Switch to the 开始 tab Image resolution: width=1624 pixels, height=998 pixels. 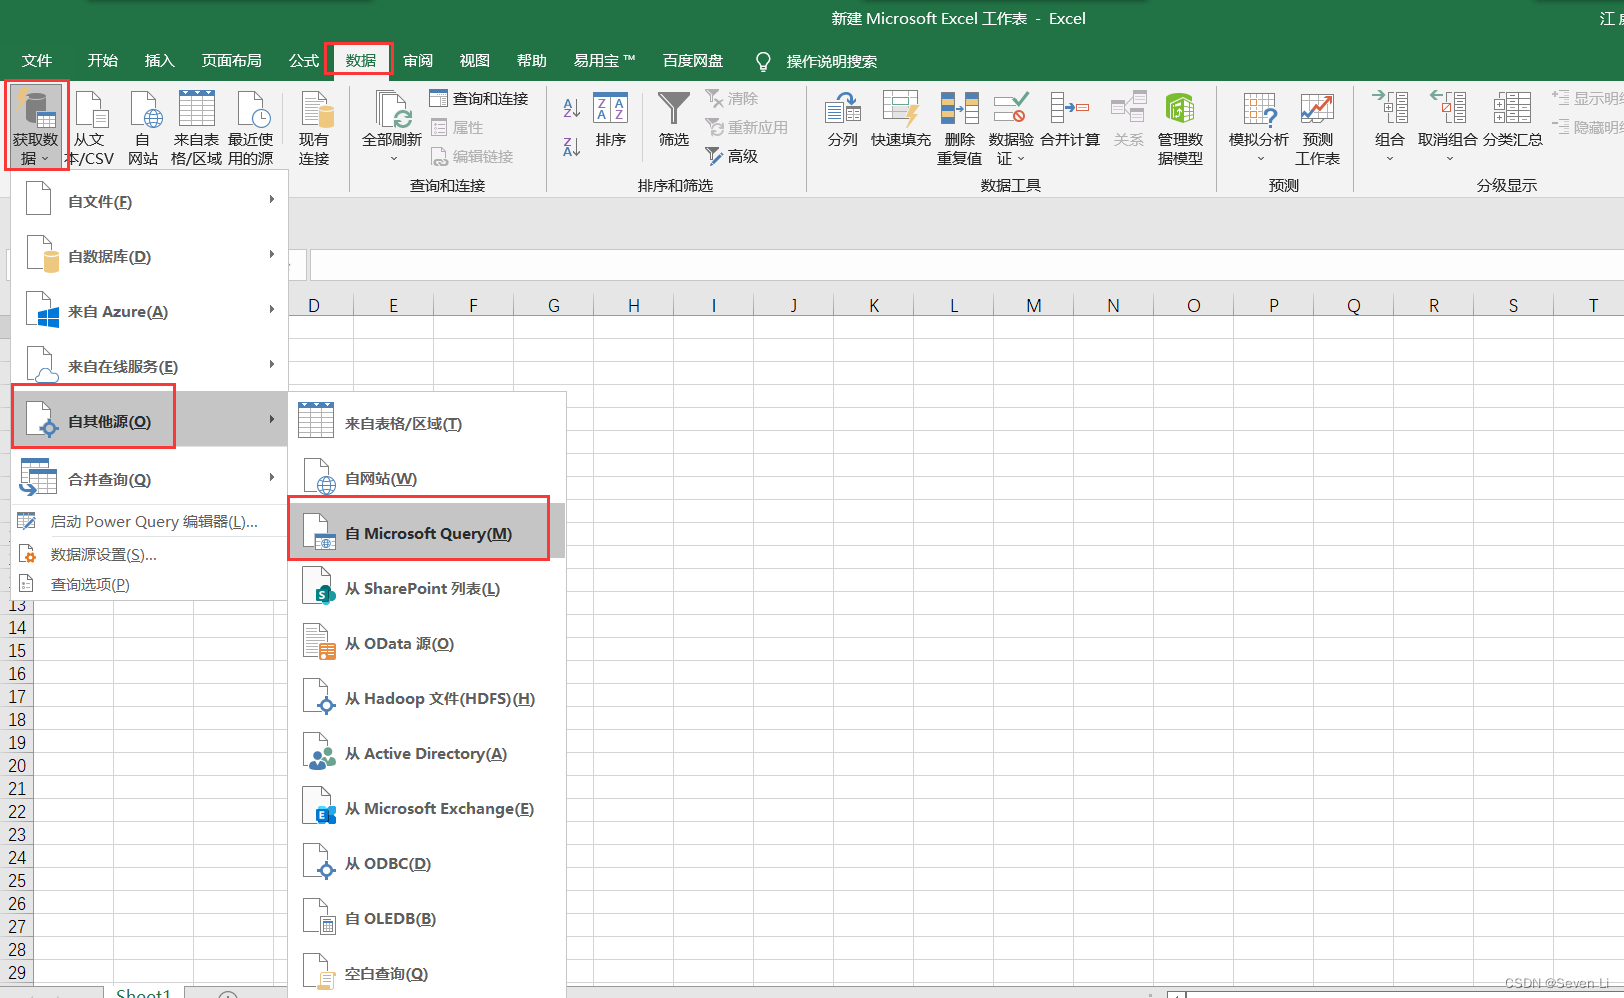click(x=102, y=61)
